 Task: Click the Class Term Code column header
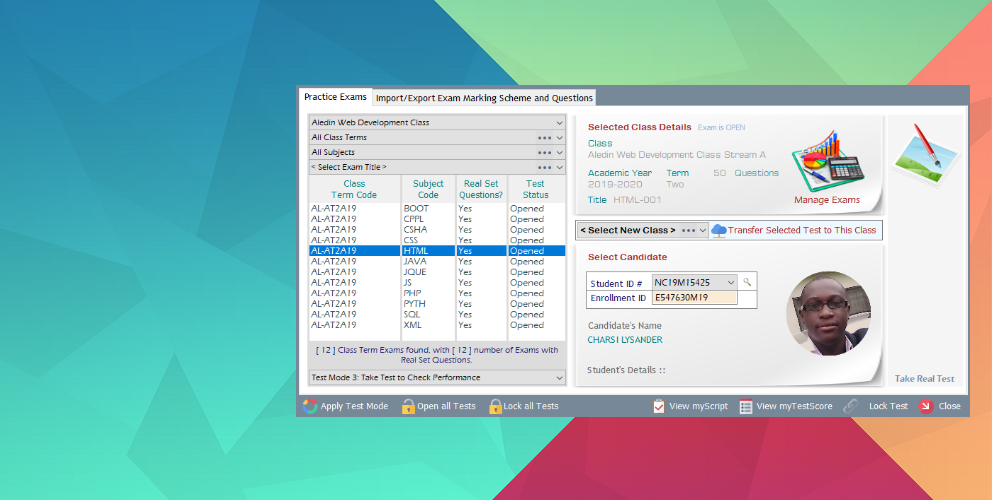pyautogui.click(x=354, y=189)
